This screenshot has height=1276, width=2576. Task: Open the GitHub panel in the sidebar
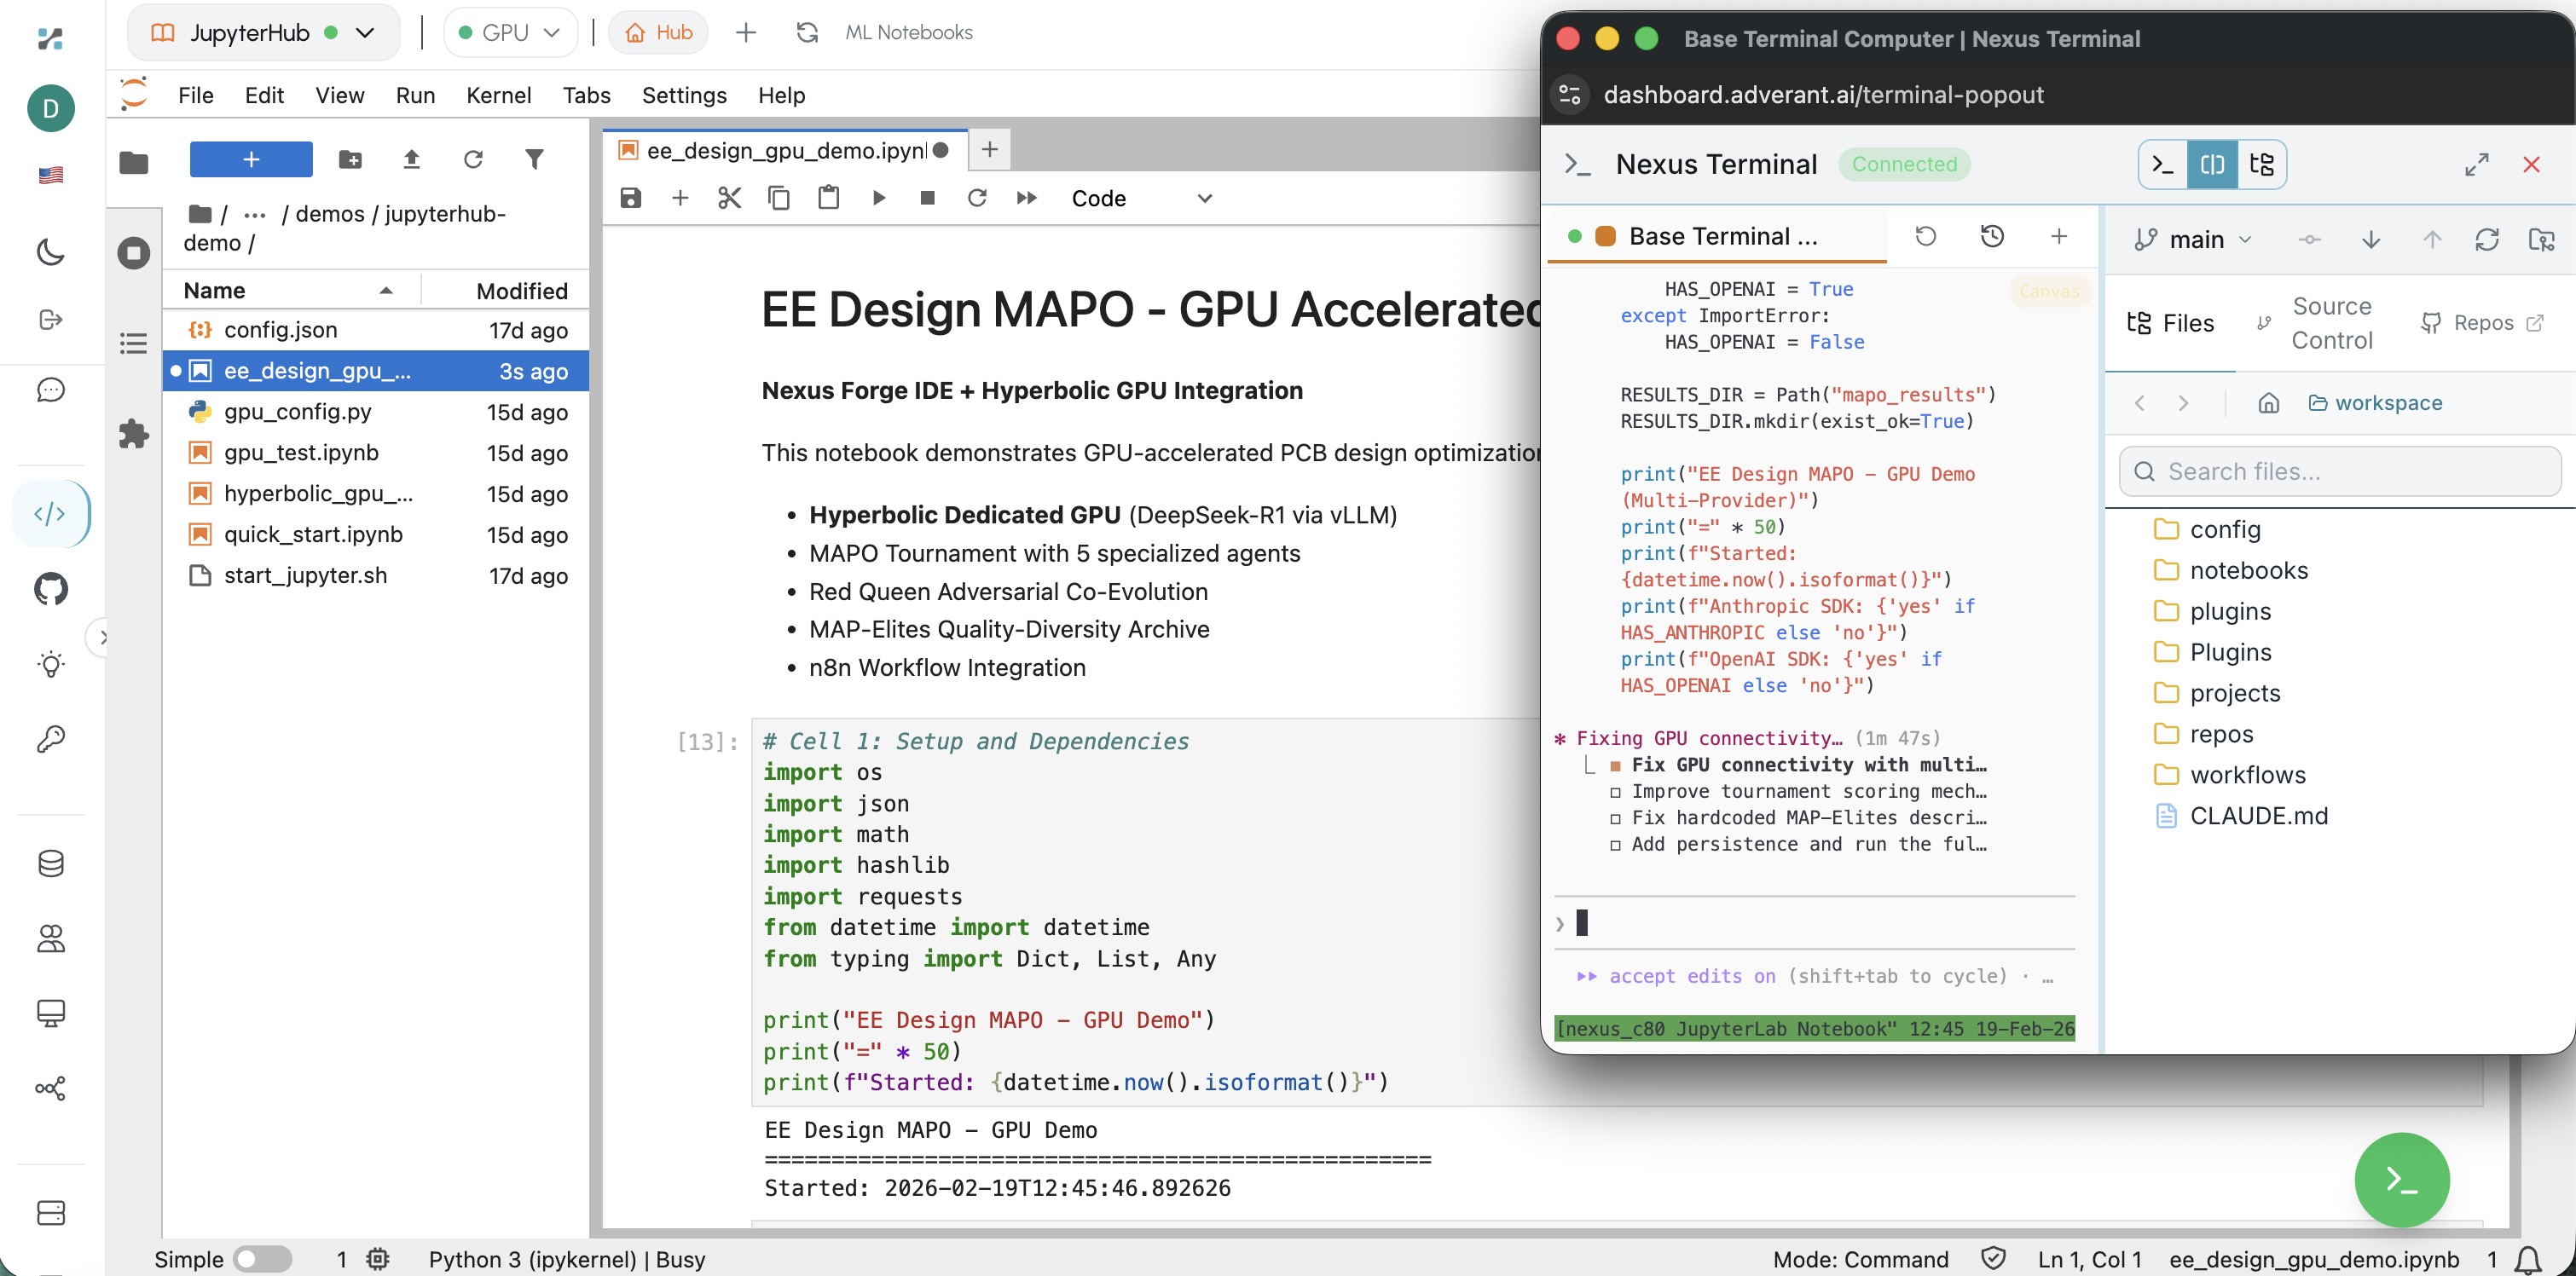[51, 589]
